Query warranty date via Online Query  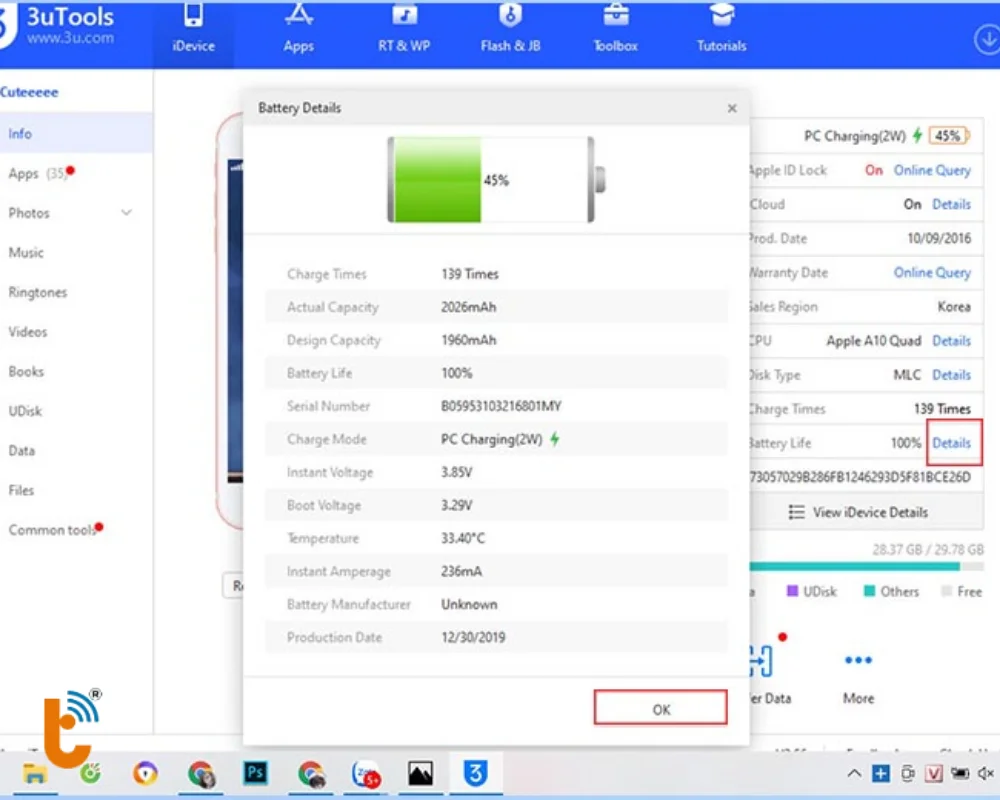pyautogui.click(x=932, y=272)
